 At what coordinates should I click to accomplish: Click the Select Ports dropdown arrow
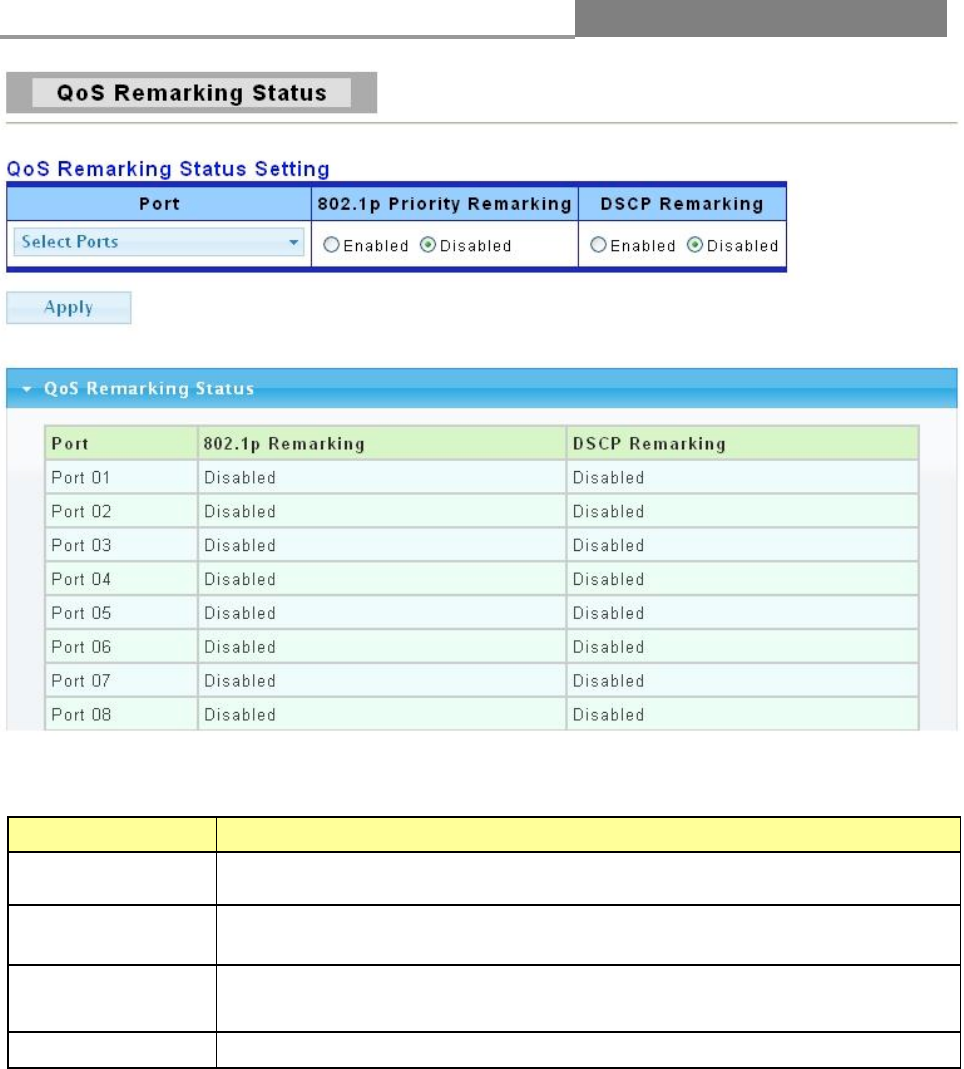coord(293,243)
